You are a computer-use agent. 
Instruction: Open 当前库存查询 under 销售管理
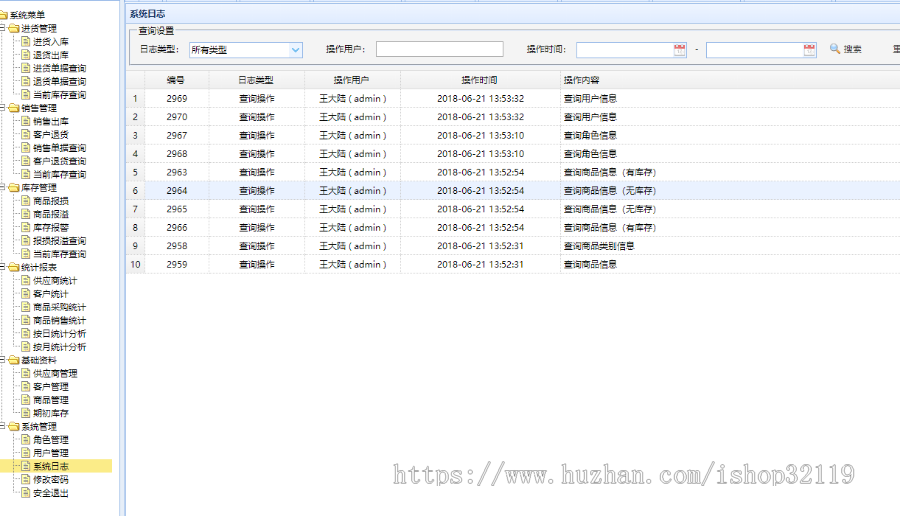(60, 174)
